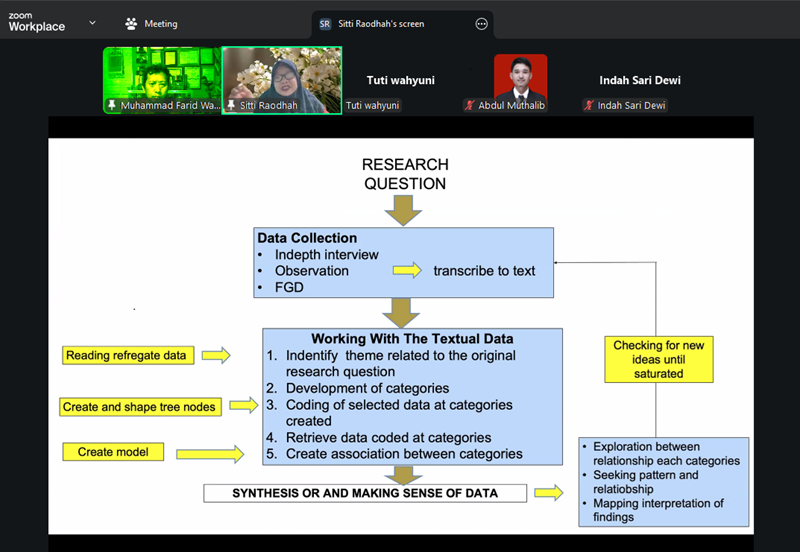Click Seeking pattern and relatiobship bullet
Viewport: 800px width, 552px height.
click(x=645, y=482)
